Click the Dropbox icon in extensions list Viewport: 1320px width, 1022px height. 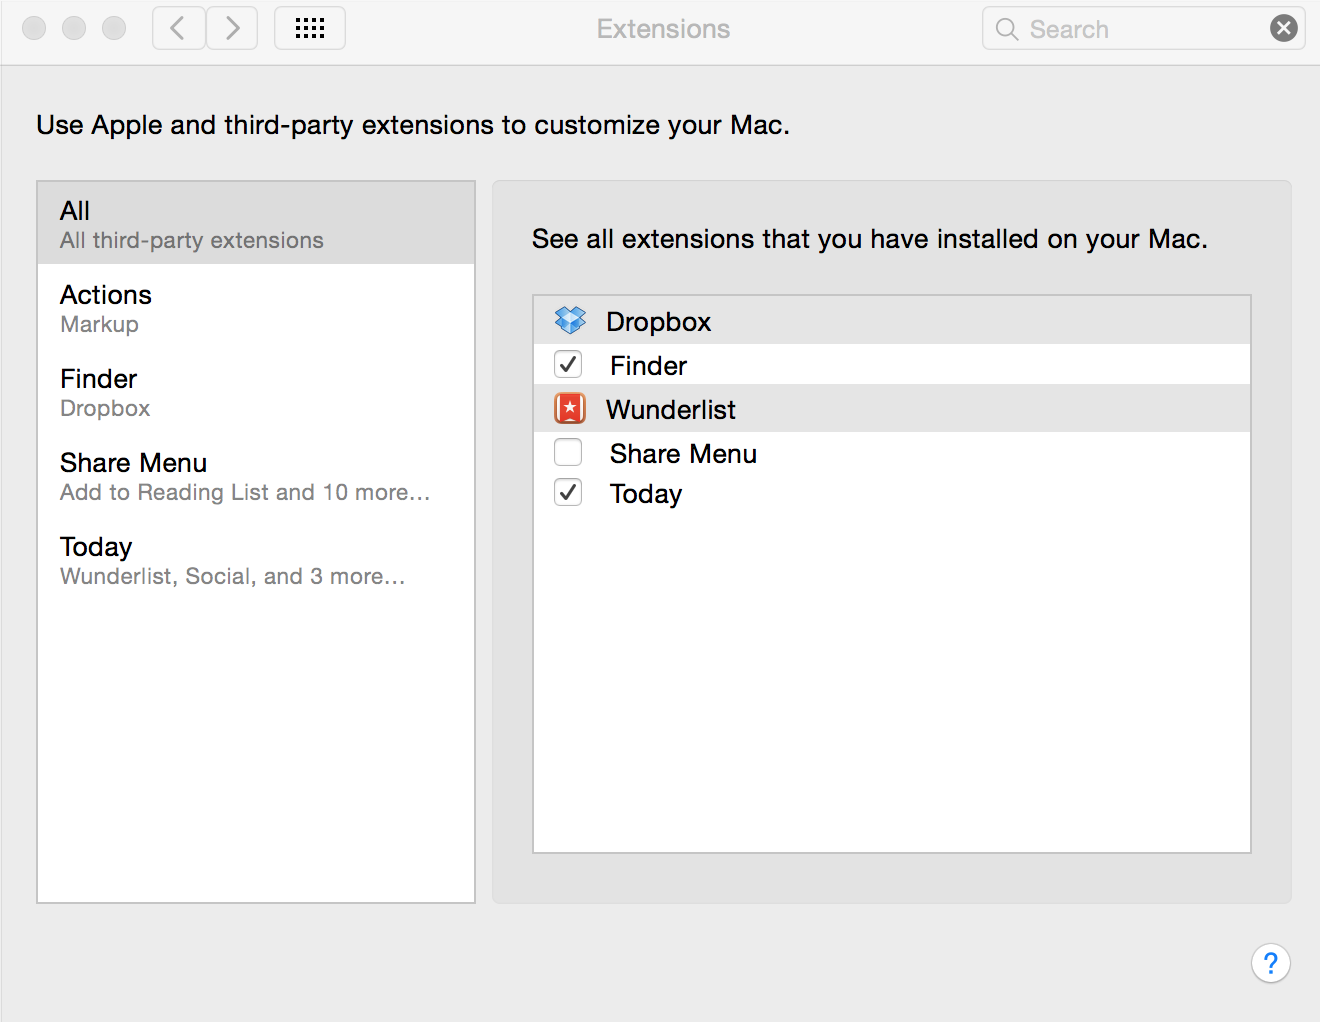click(570, 321)
